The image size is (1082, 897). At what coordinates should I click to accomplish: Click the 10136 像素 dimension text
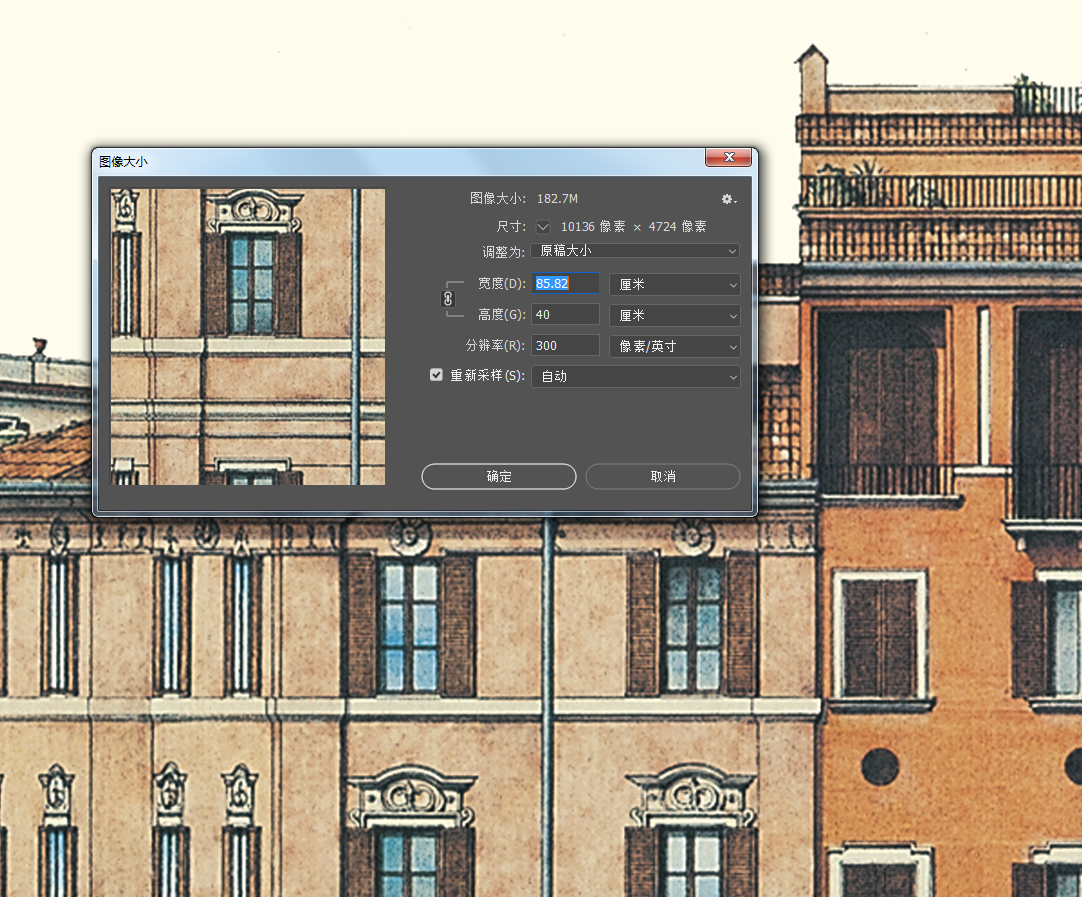(x=593, y=226)
